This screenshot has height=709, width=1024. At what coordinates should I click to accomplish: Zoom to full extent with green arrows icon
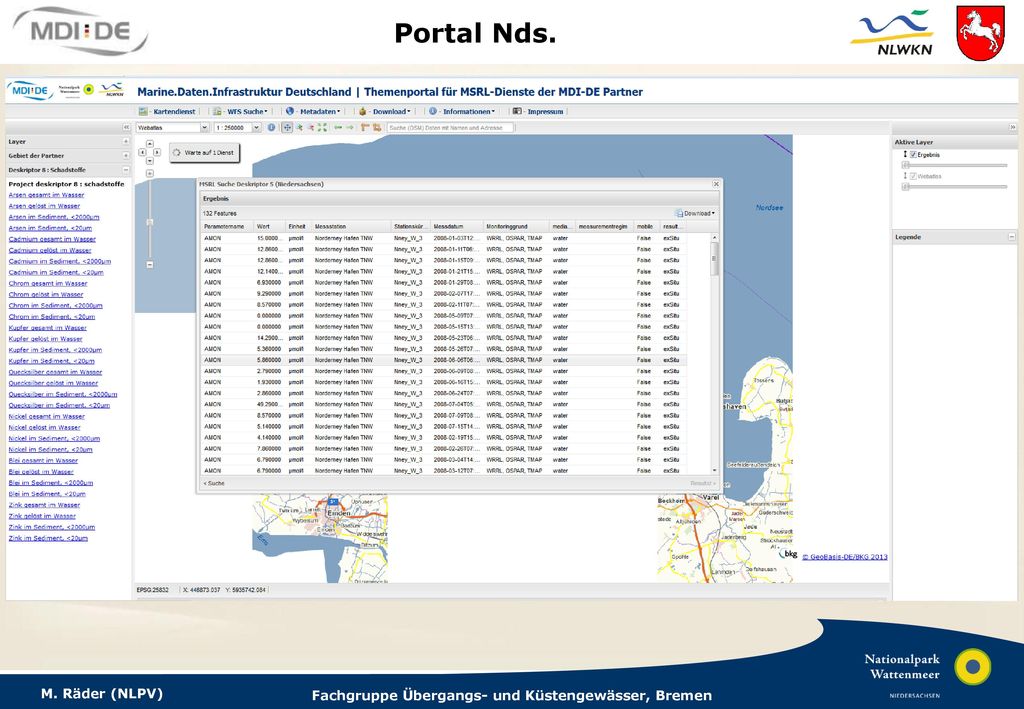[x=323, y=127]
